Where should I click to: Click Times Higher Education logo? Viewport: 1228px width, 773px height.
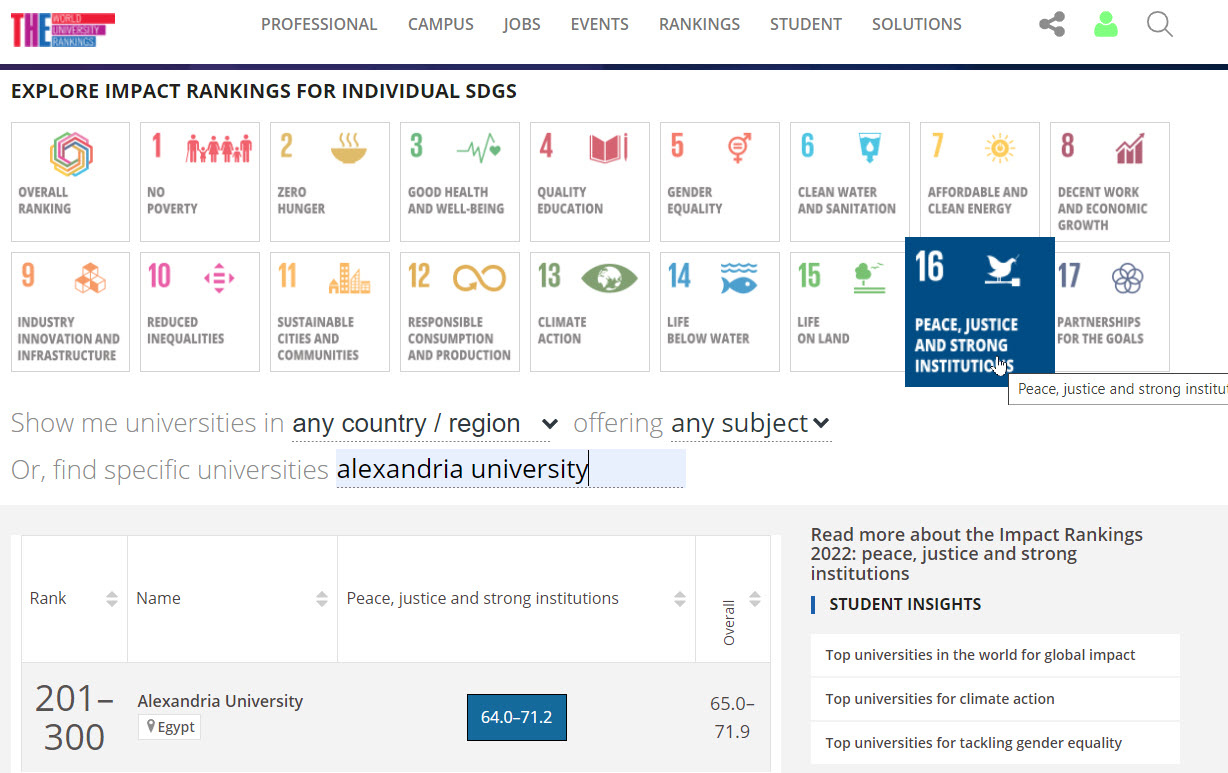(62, 30)
